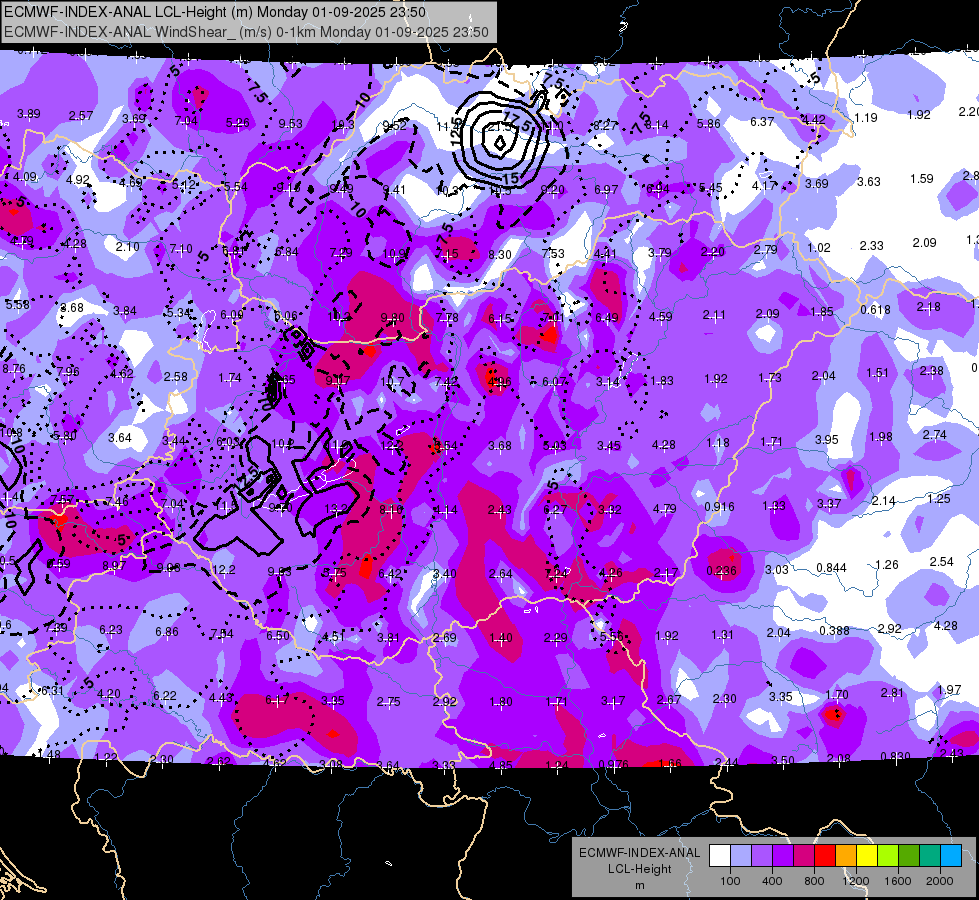
Task: Click the wind shear value 0.388
Action: coord(834,631)
